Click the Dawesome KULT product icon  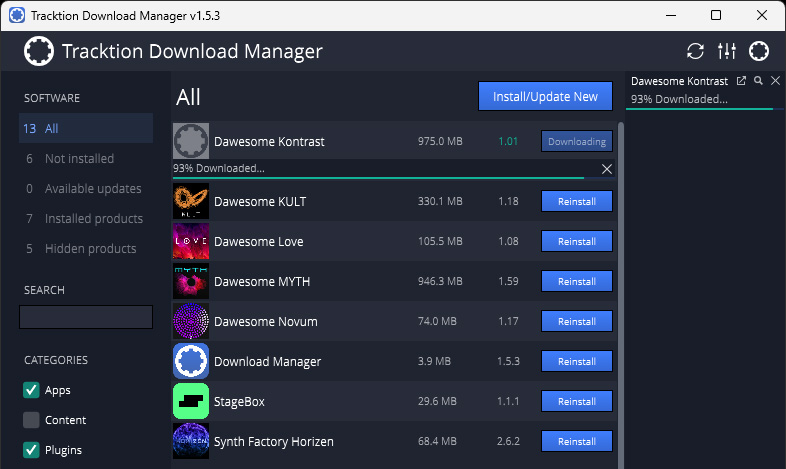point(191,201)
